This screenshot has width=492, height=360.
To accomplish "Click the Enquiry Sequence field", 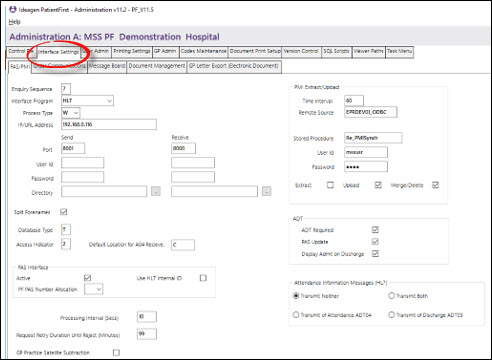I will click(x=66, y=89).
